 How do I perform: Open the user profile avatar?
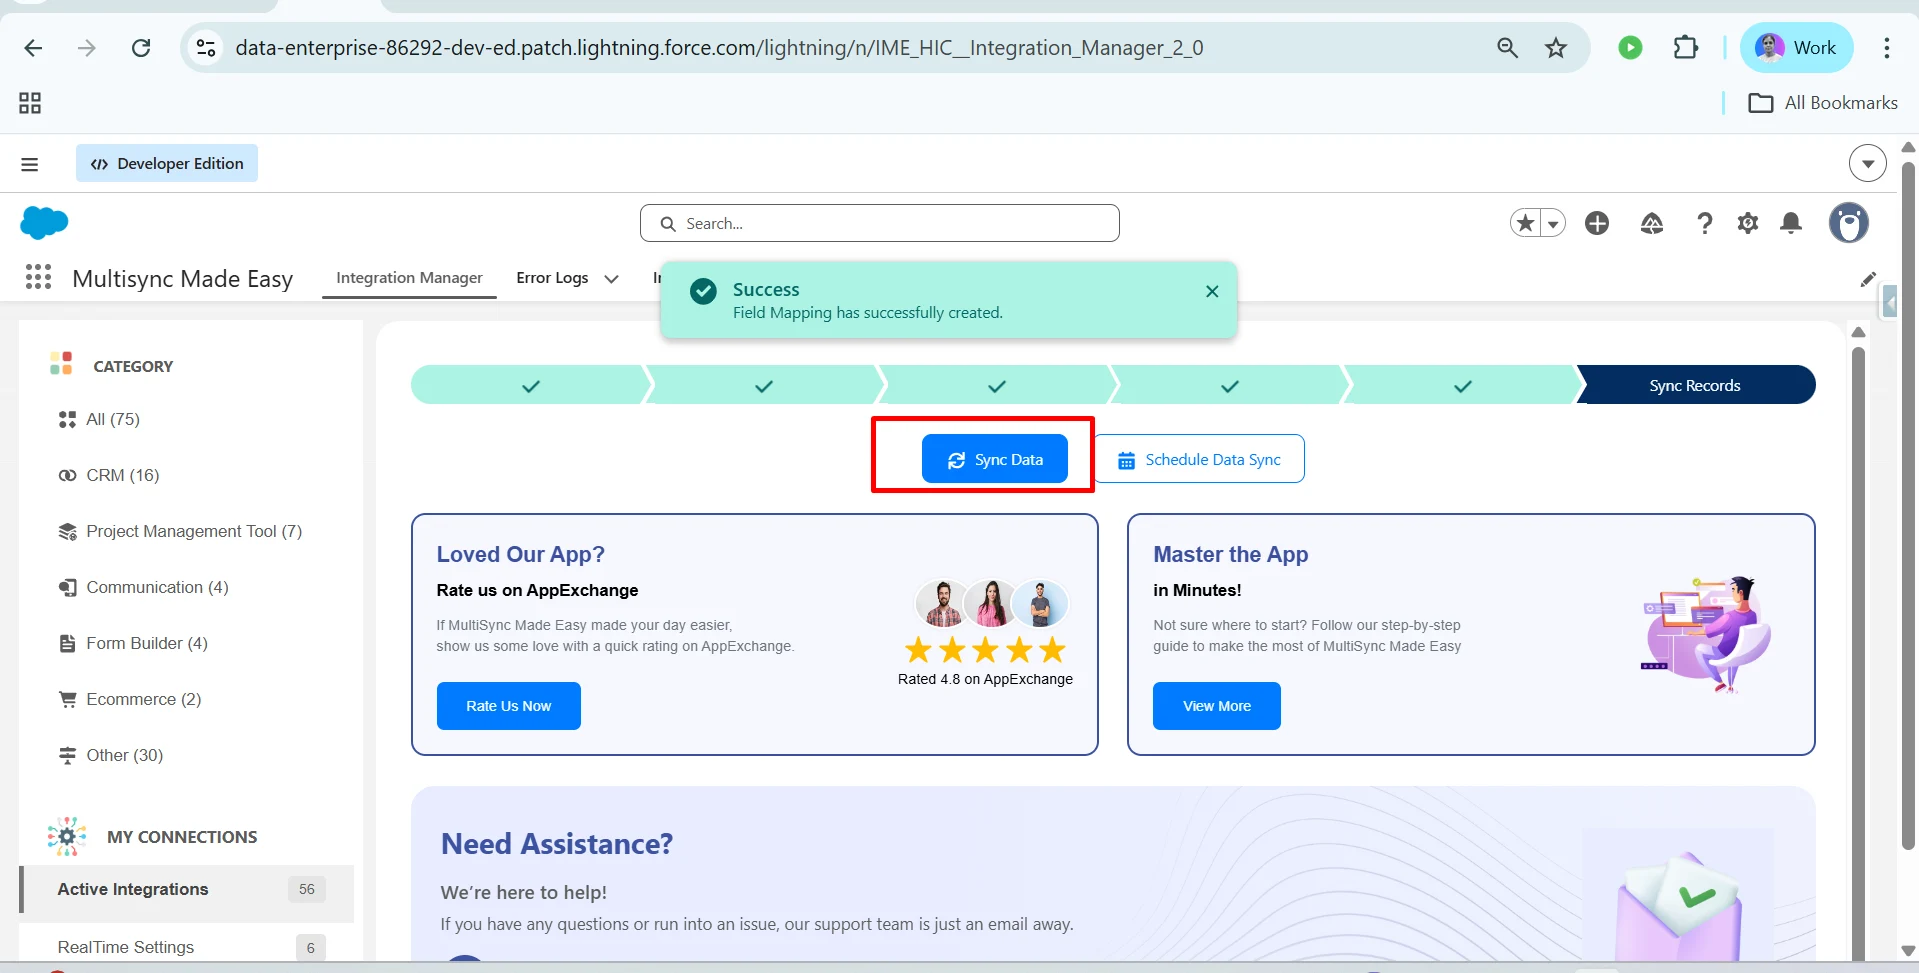pos(1849,222)
